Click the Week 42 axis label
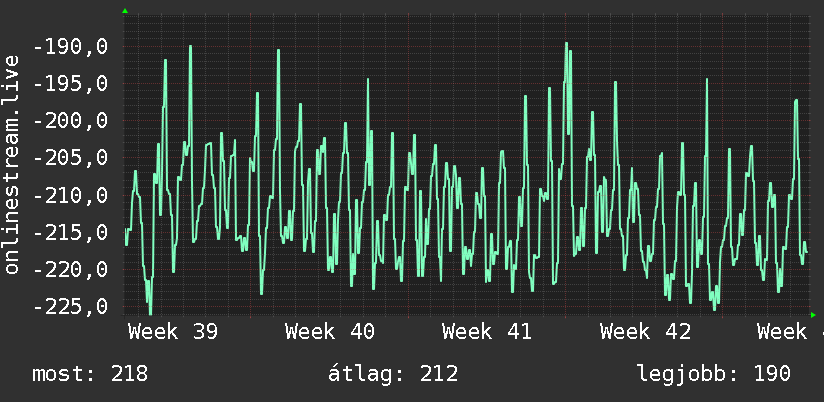The width and height of the screenshot is (824, 402). [x=646, y=332]
